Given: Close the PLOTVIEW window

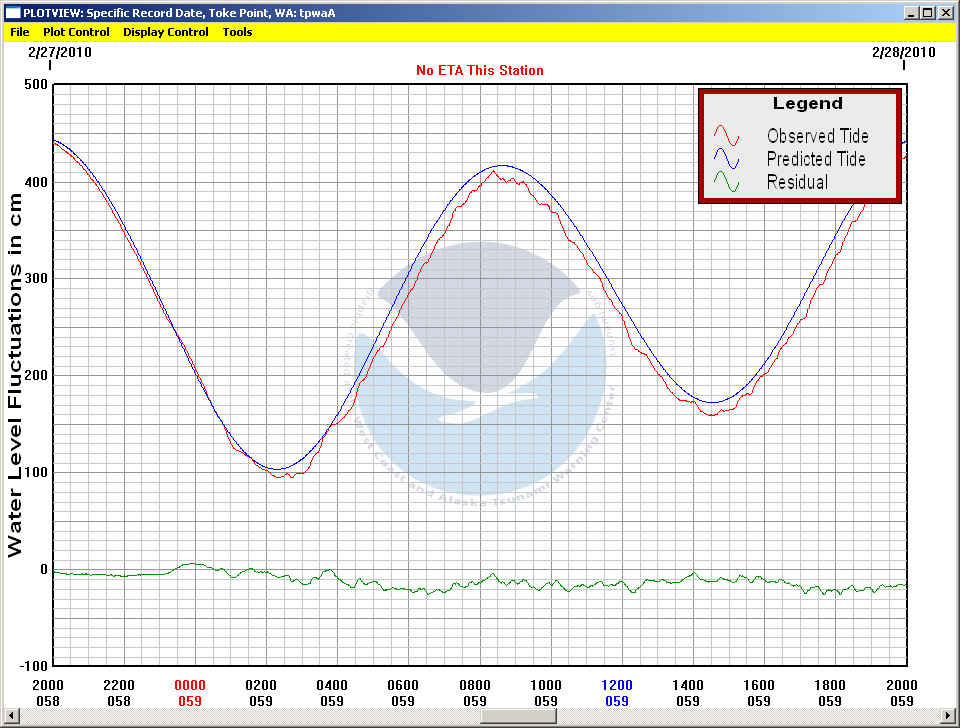Looking at the screenshot, I should [945, 12].
